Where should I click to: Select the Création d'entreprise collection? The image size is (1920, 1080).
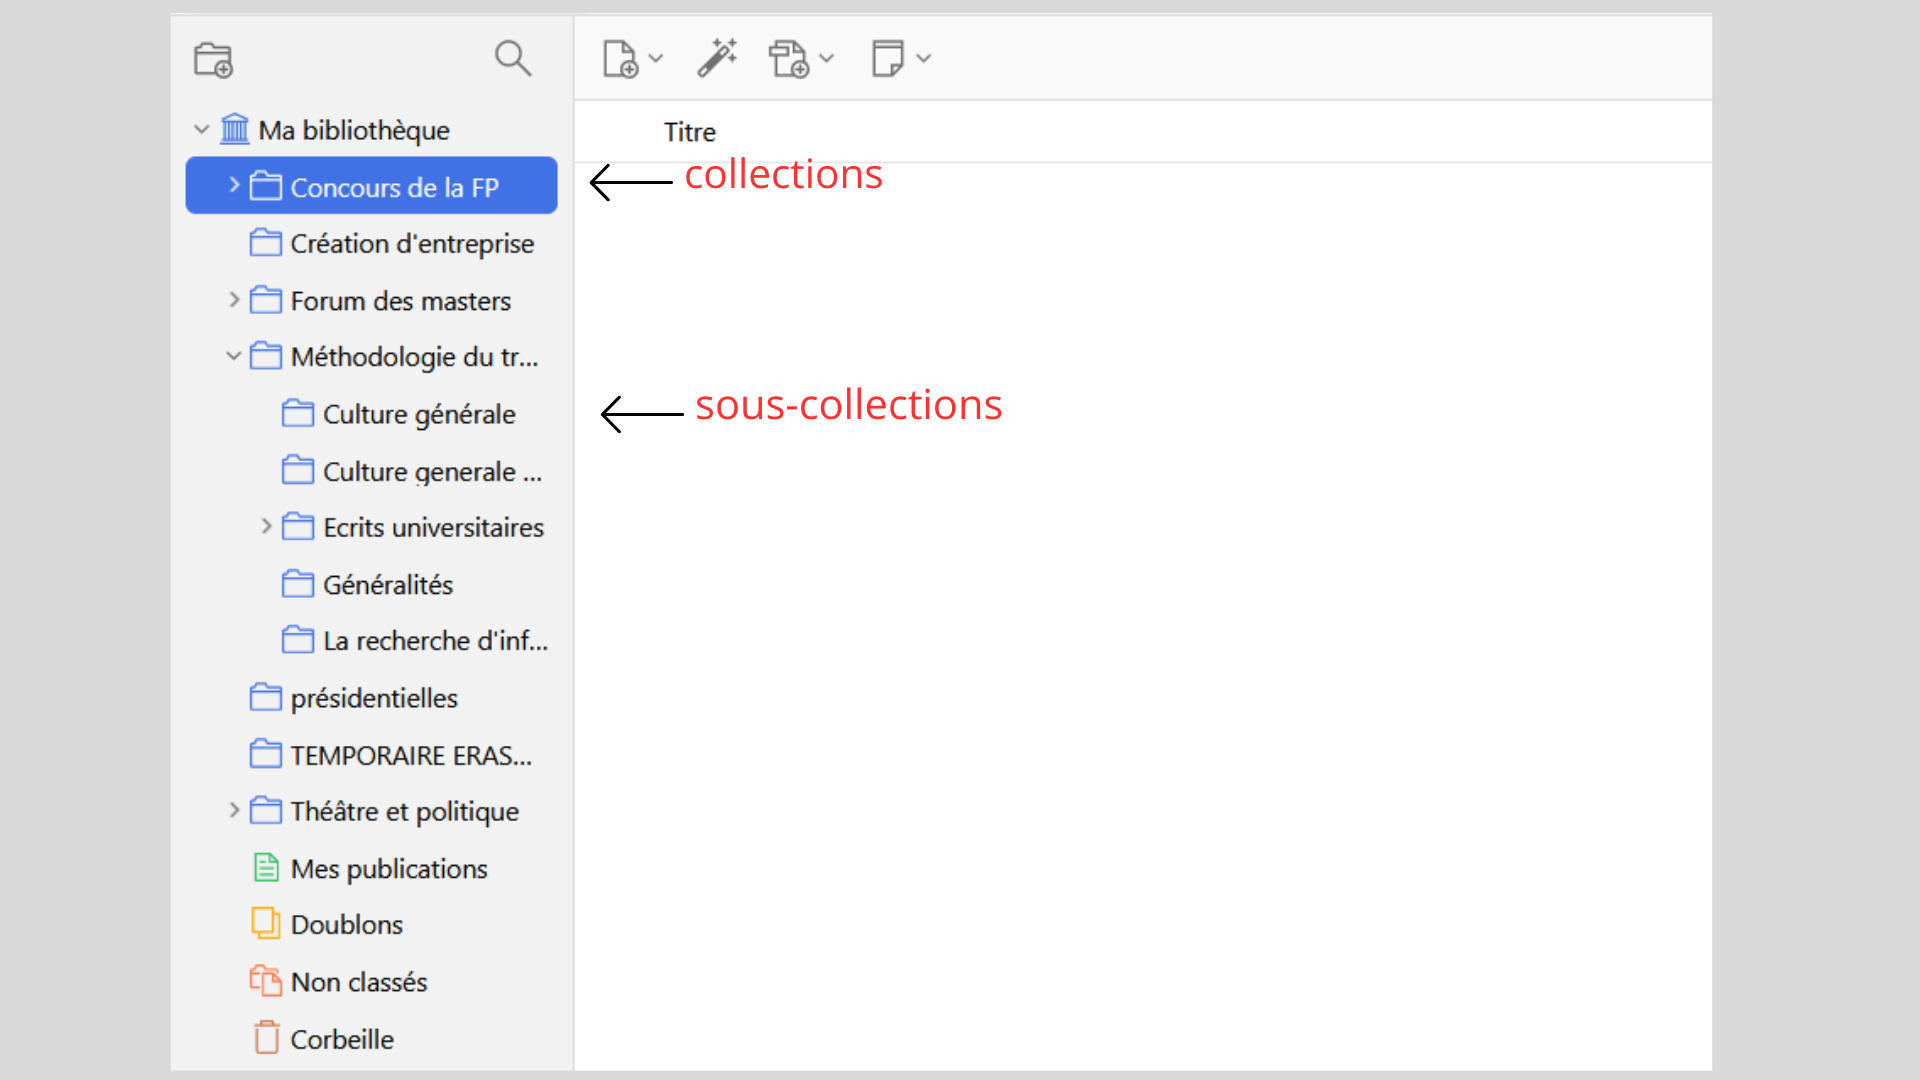tap(412, 243)
